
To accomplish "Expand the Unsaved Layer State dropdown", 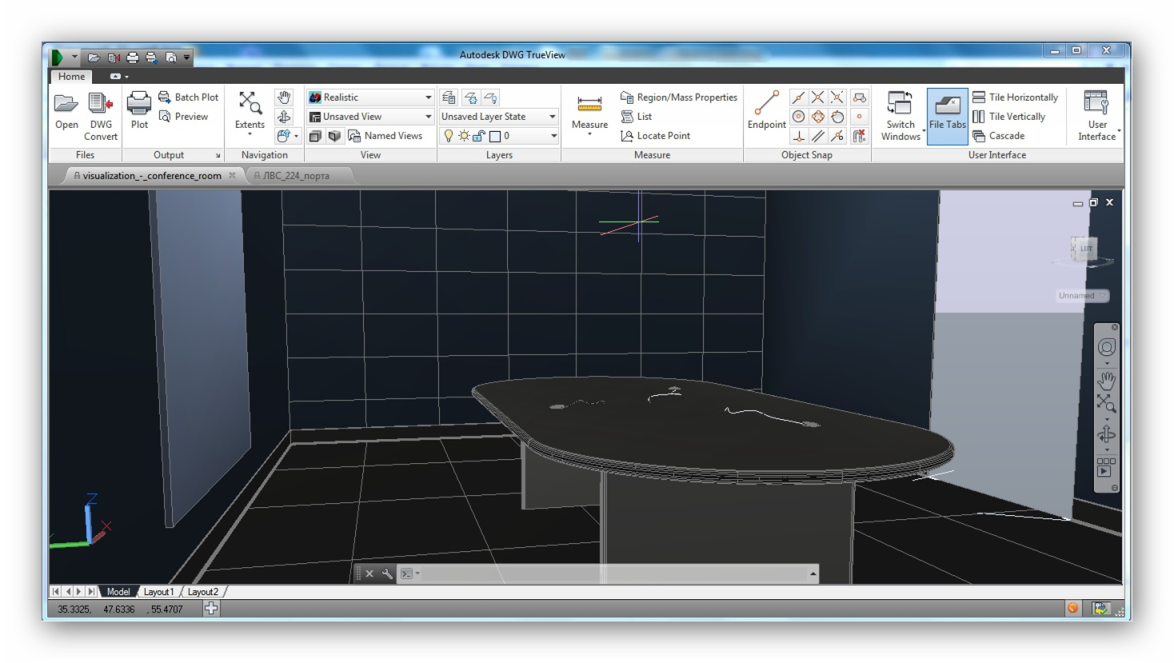I will click(x=498, y=116).
